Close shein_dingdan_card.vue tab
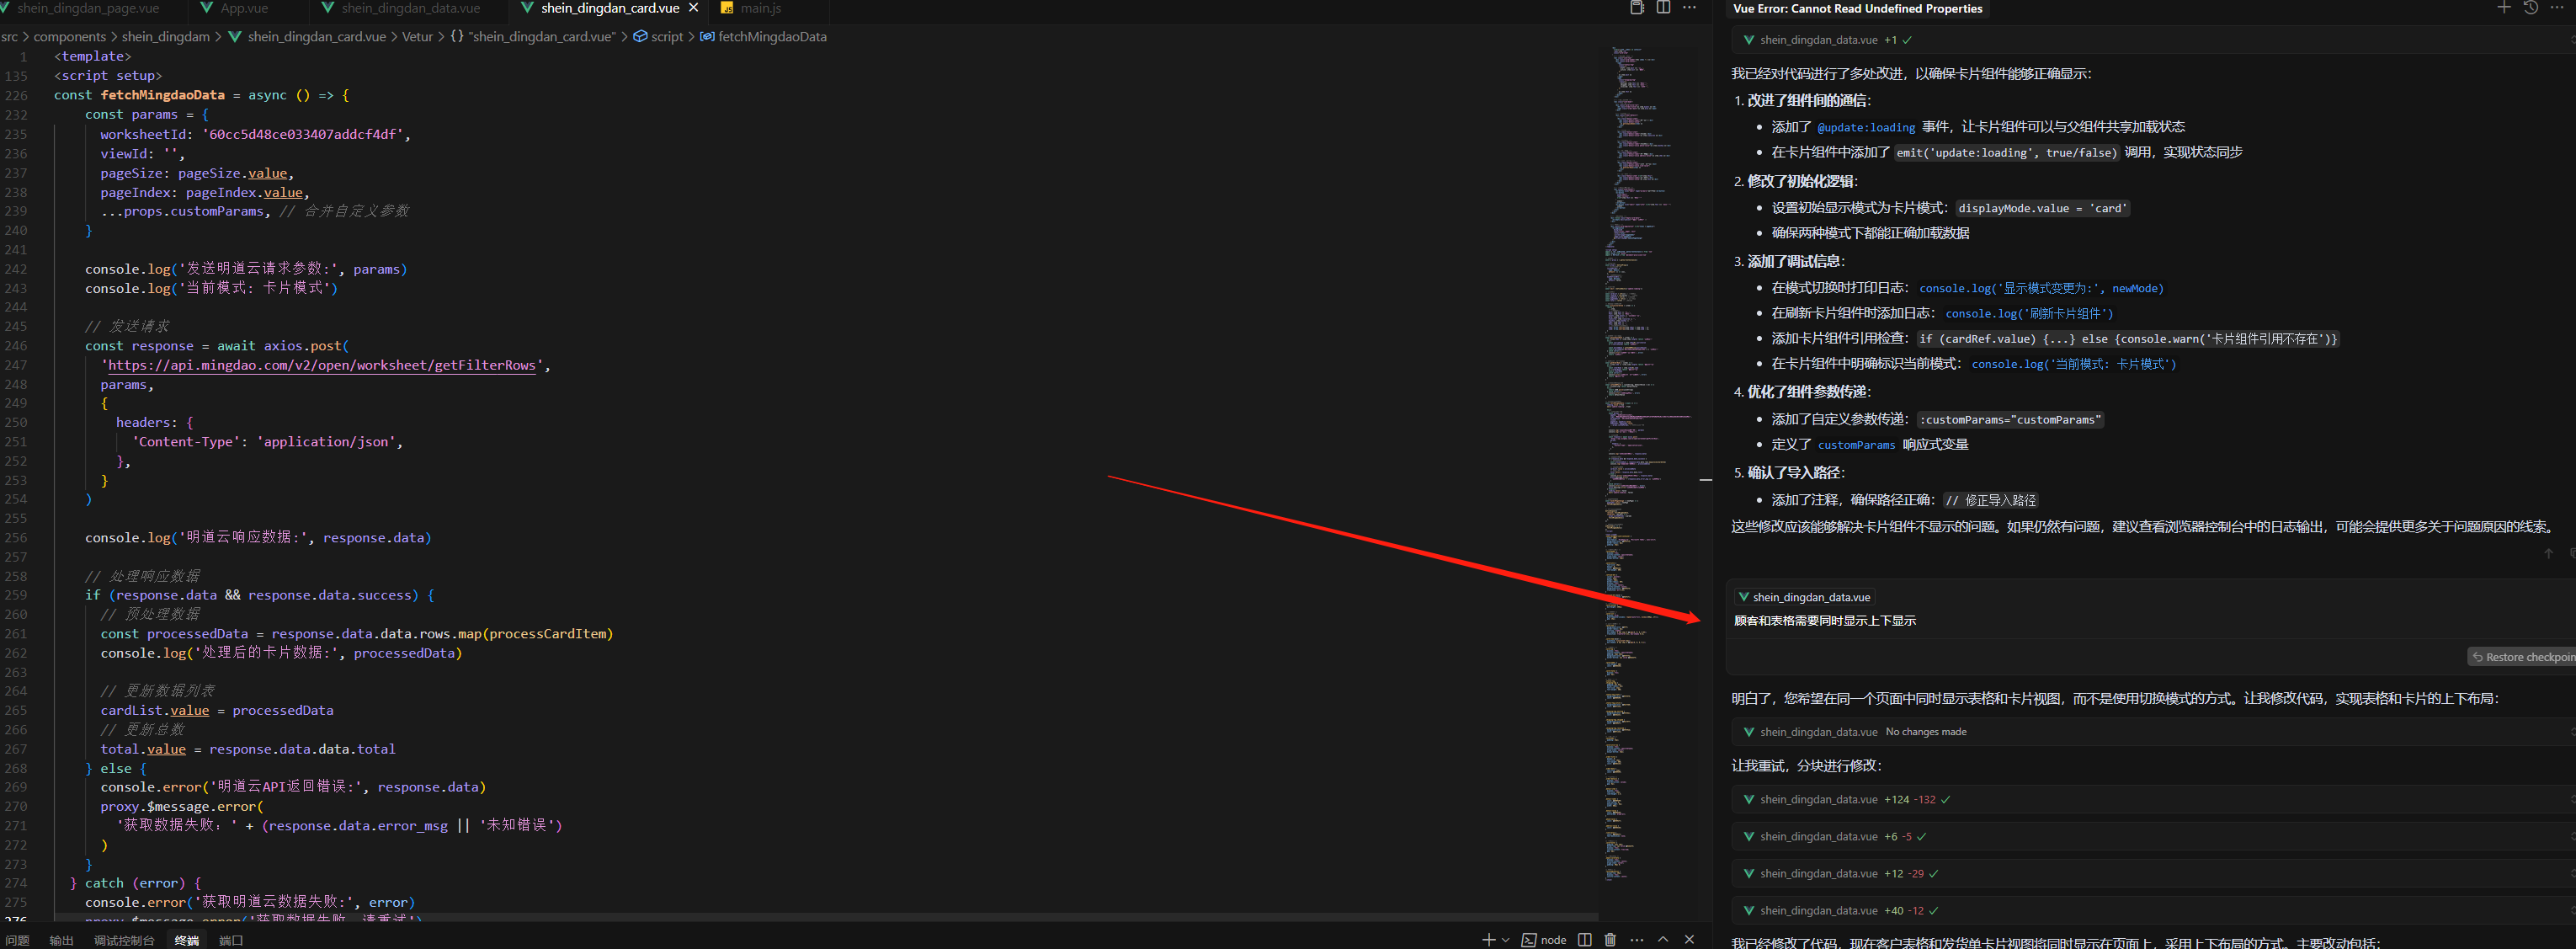The image size is (2576, 949). (693, 8)
